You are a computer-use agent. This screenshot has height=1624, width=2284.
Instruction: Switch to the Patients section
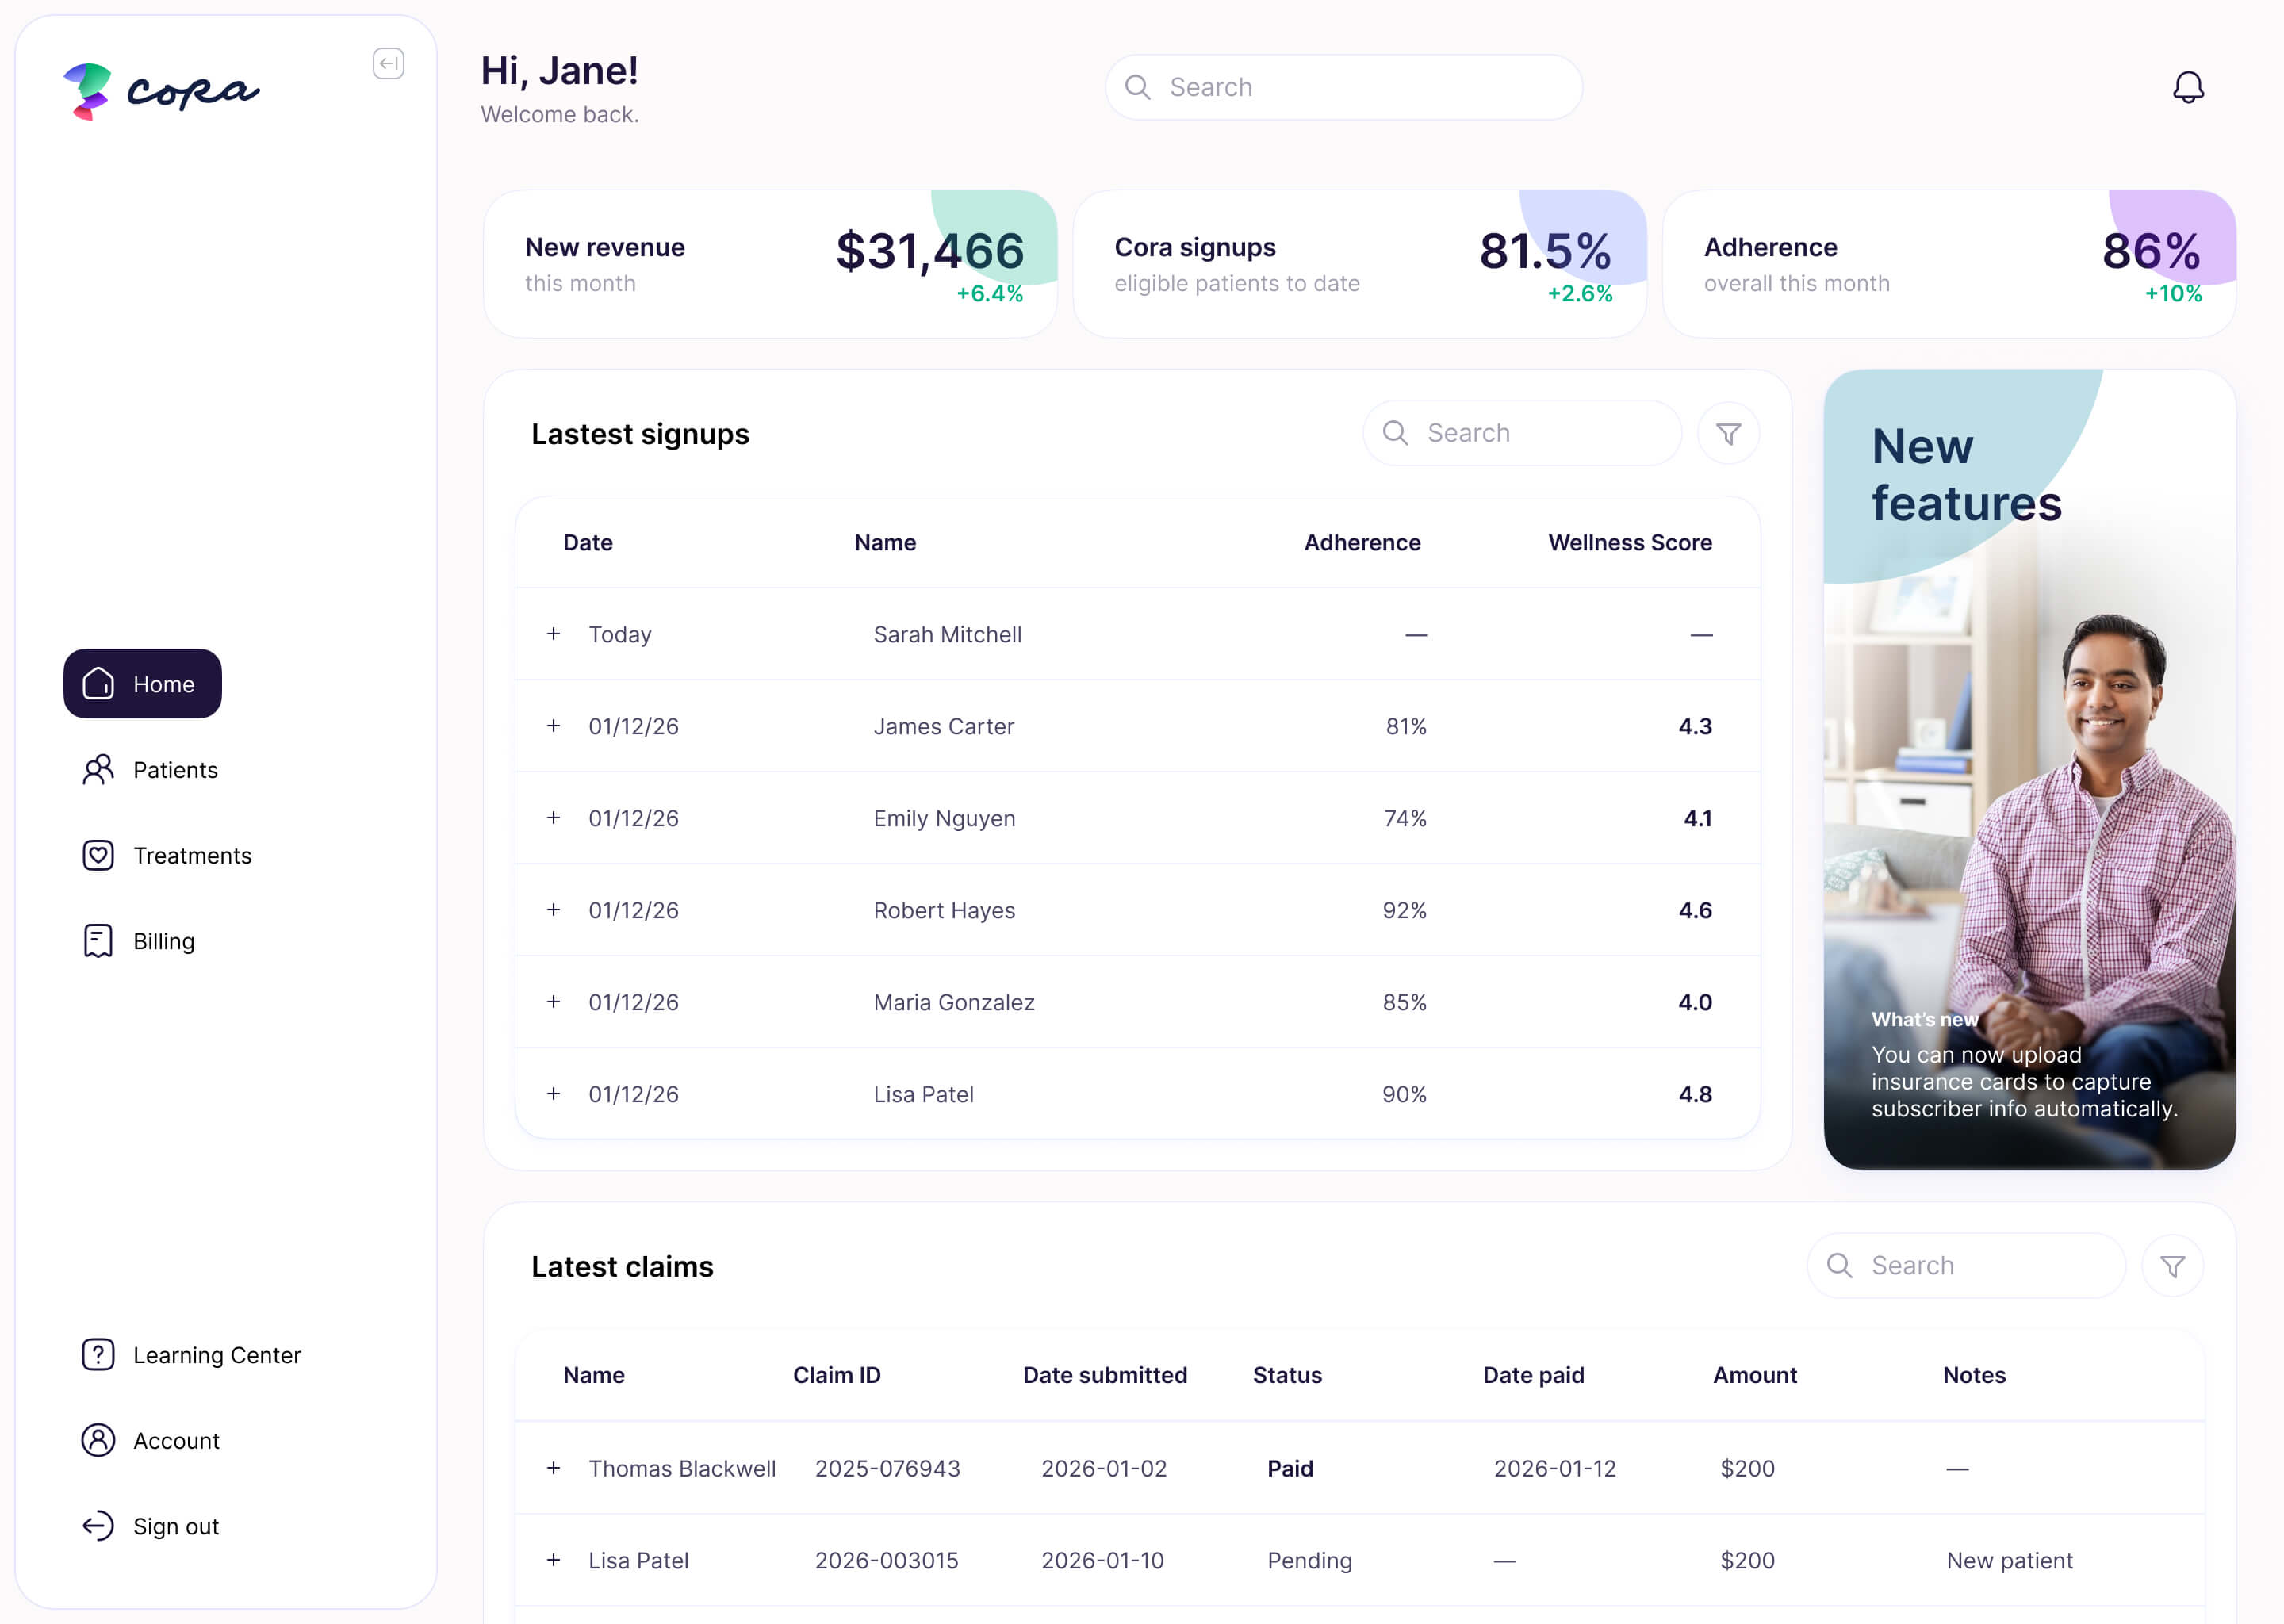coord(175,770)
